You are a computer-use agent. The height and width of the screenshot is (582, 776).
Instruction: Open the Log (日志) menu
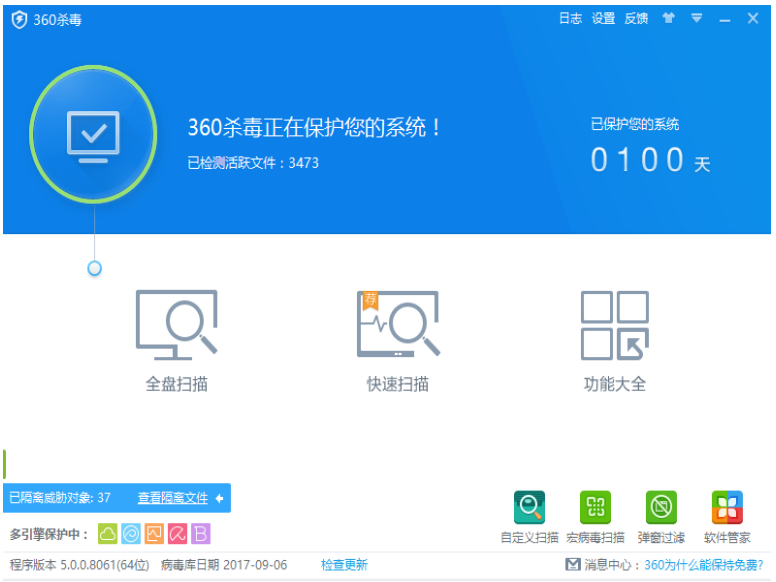click(570, 19)
